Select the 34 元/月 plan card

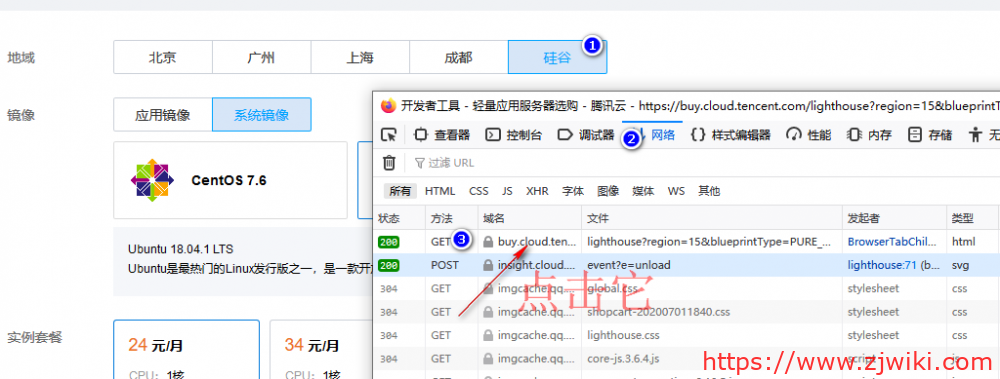click(321, 350)
